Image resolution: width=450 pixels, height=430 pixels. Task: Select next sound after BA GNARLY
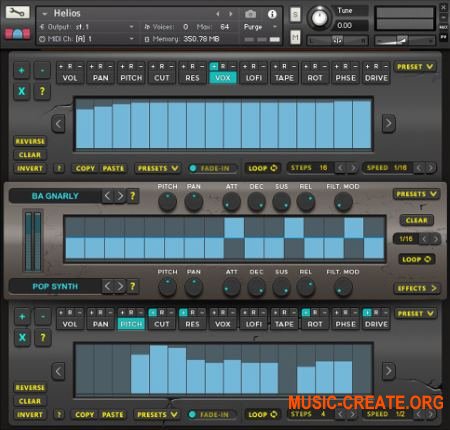(120, 196)
